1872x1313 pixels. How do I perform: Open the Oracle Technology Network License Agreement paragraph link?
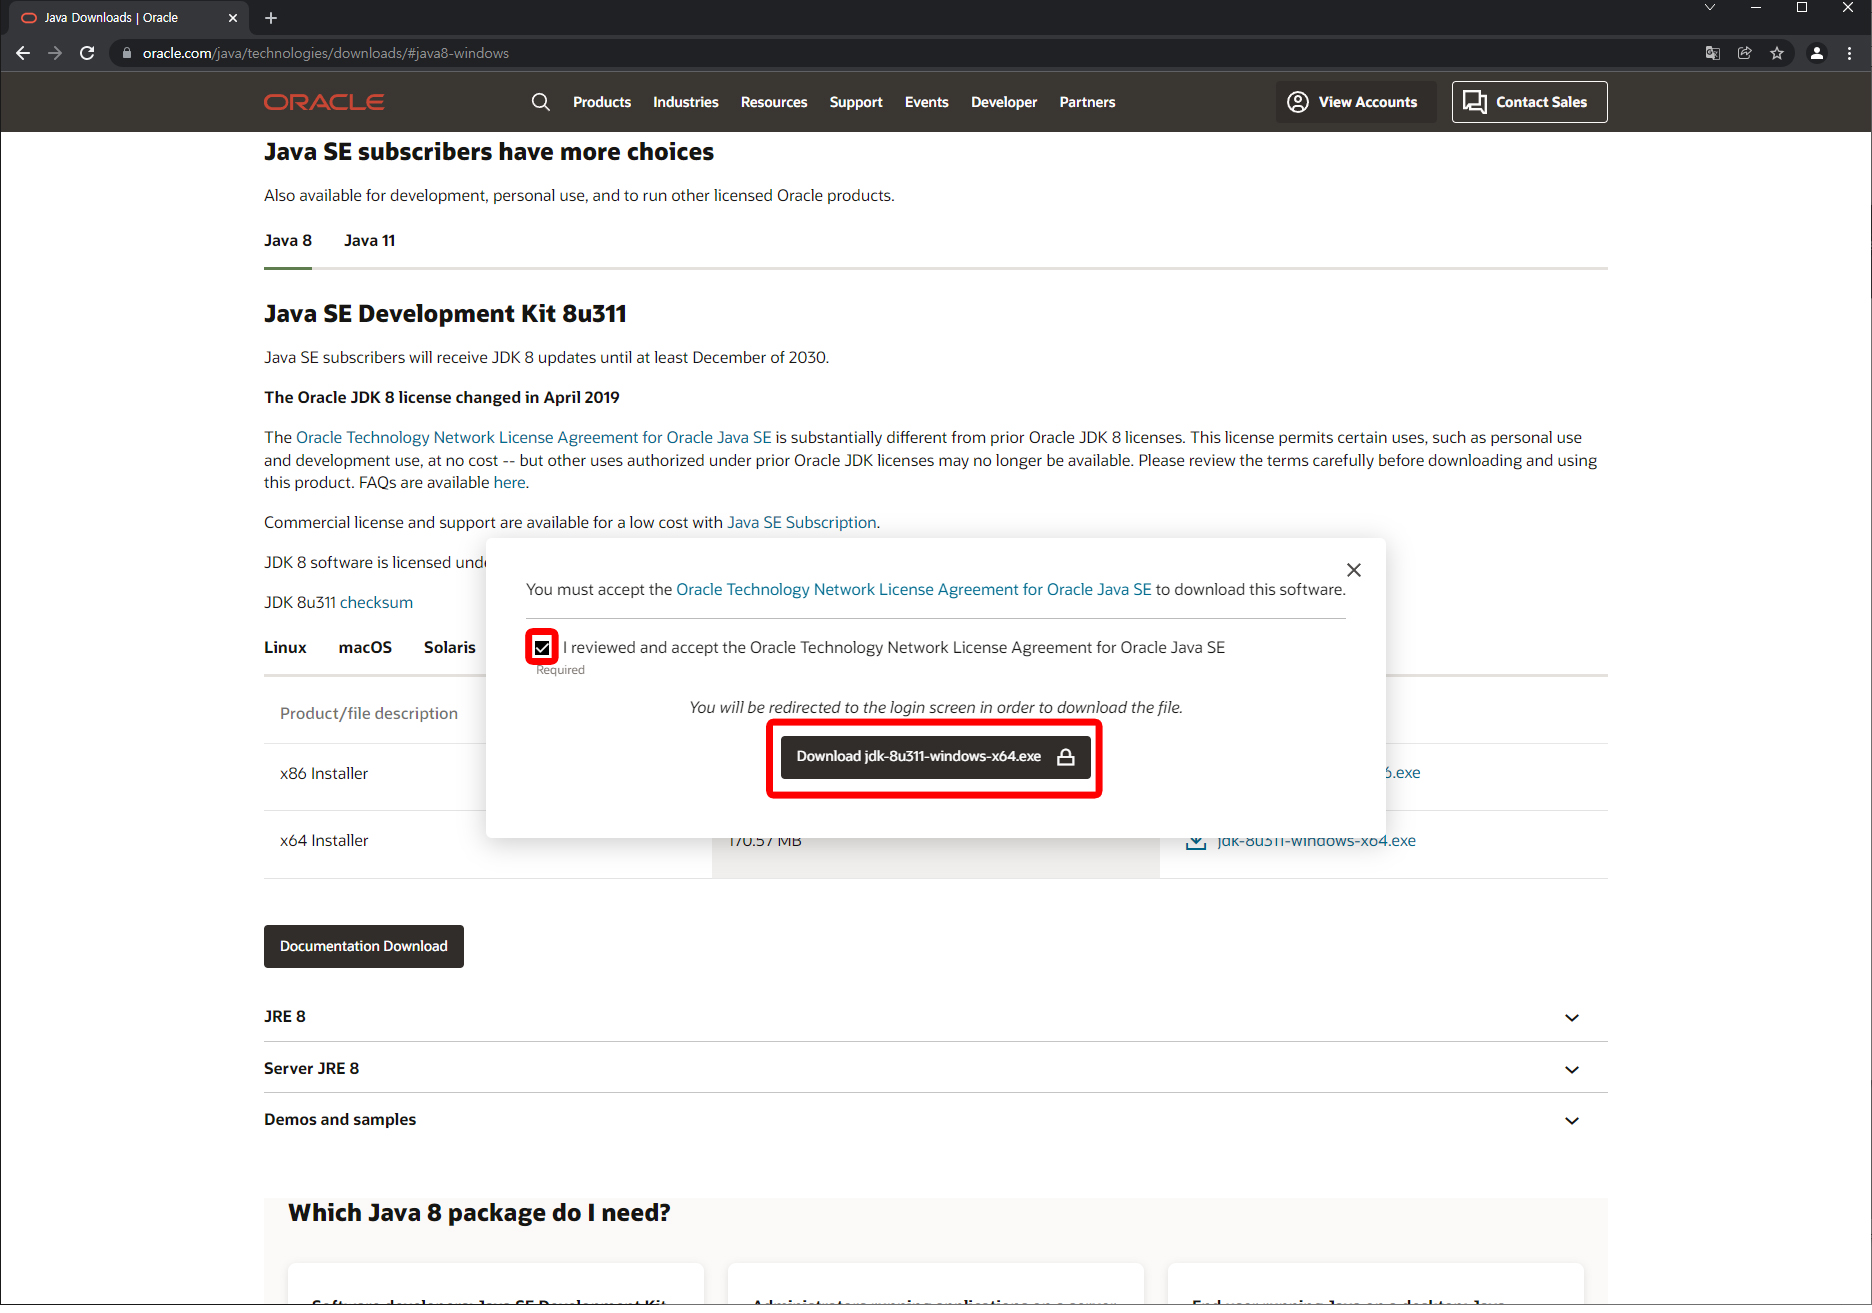(534, 438)
